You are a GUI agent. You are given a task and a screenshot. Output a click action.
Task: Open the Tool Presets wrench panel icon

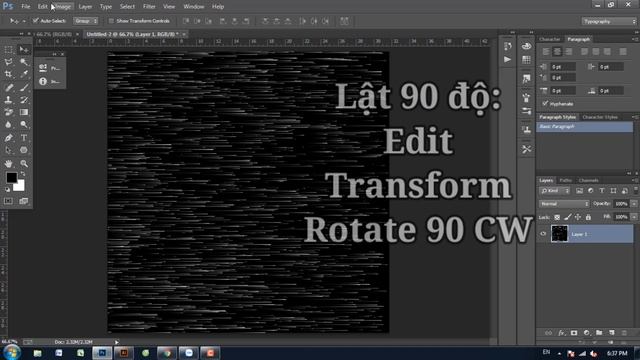(527, 149)
